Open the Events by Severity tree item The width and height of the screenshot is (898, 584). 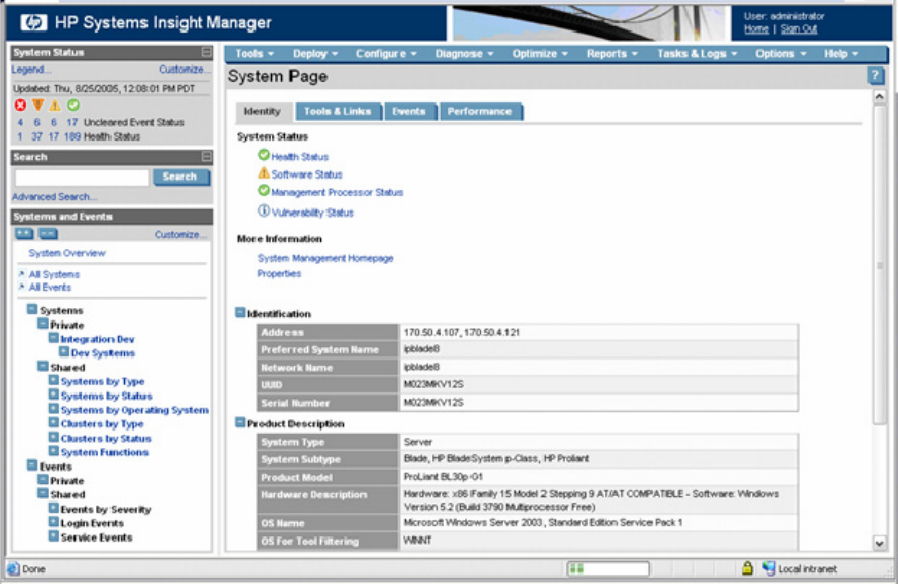(x=106, y=510)
